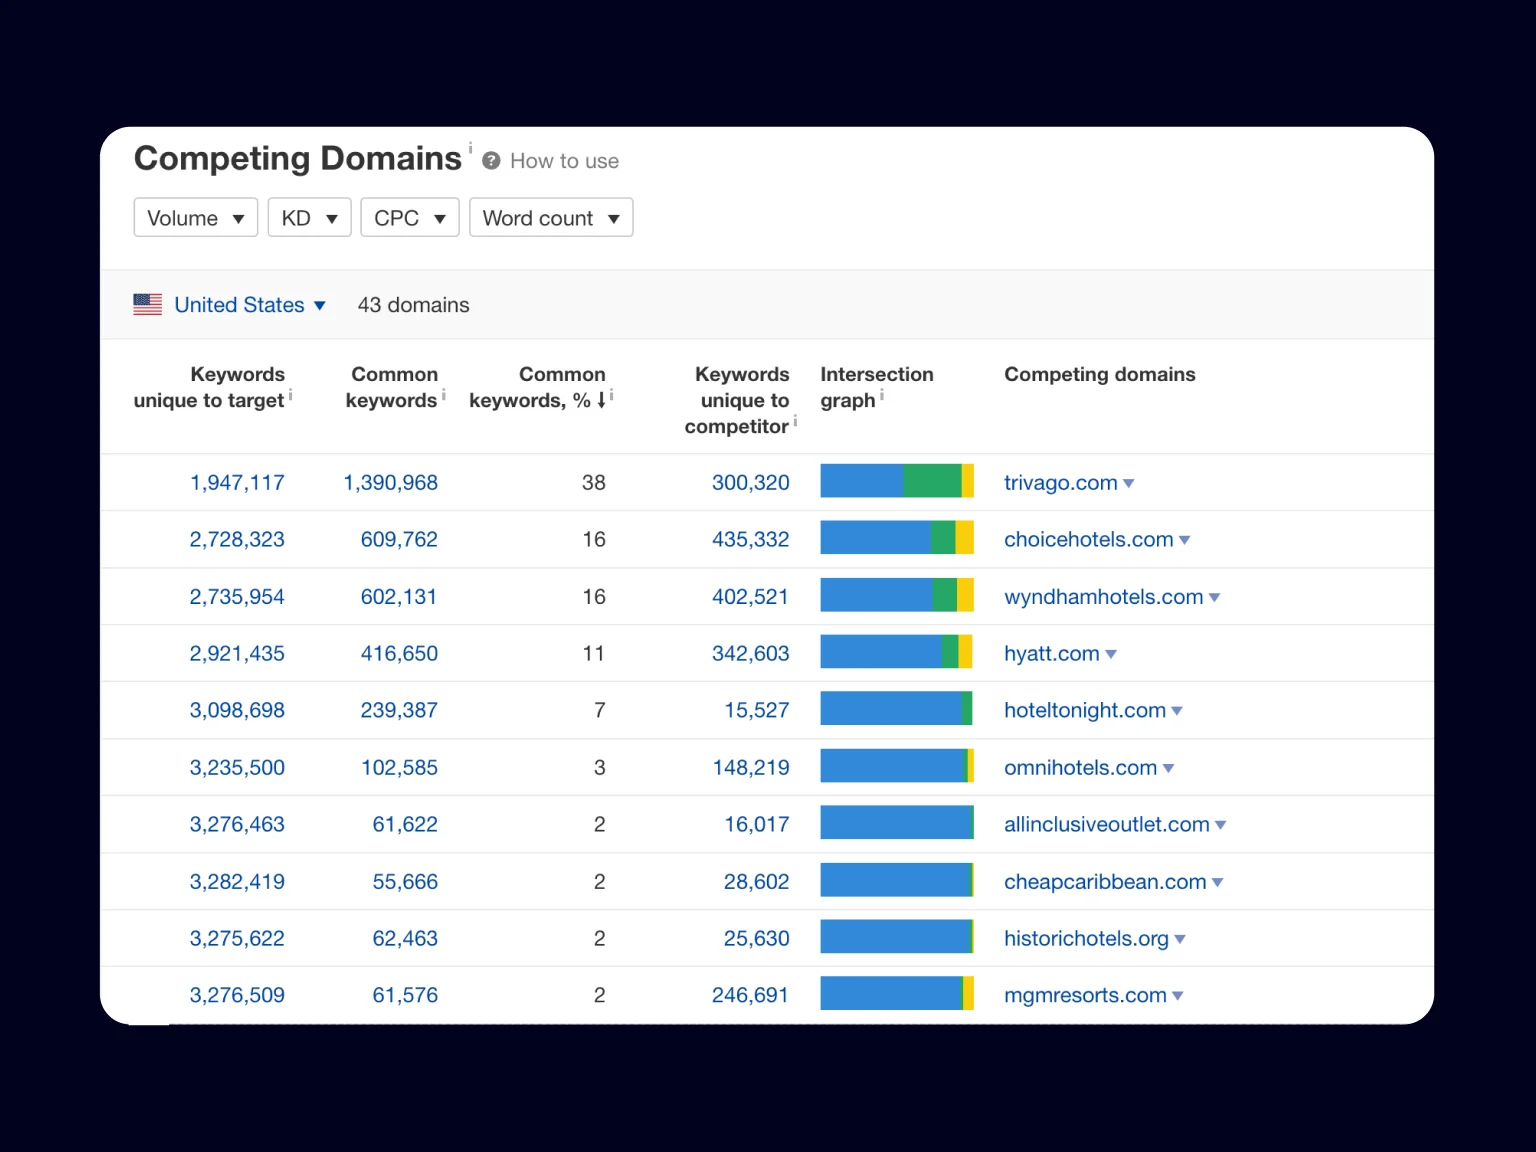Click unique-to-target value 2,735,954

click(237, 596)
